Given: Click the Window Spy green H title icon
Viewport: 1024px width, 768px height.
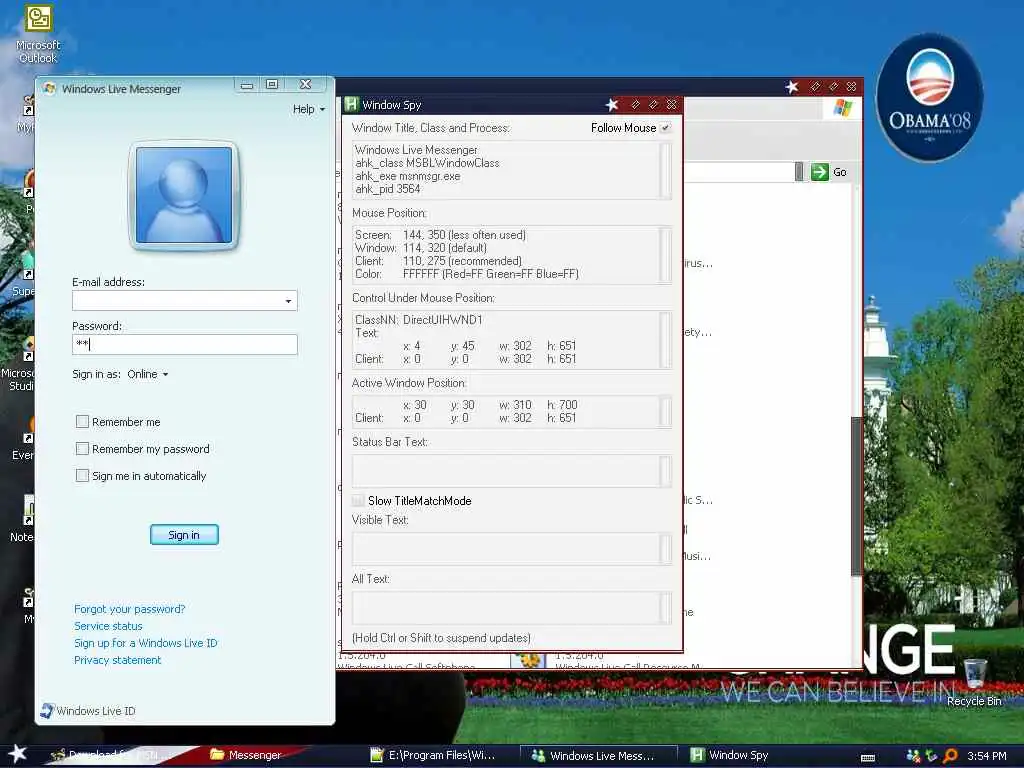Looking at the screenshot, I should (352, 104).
